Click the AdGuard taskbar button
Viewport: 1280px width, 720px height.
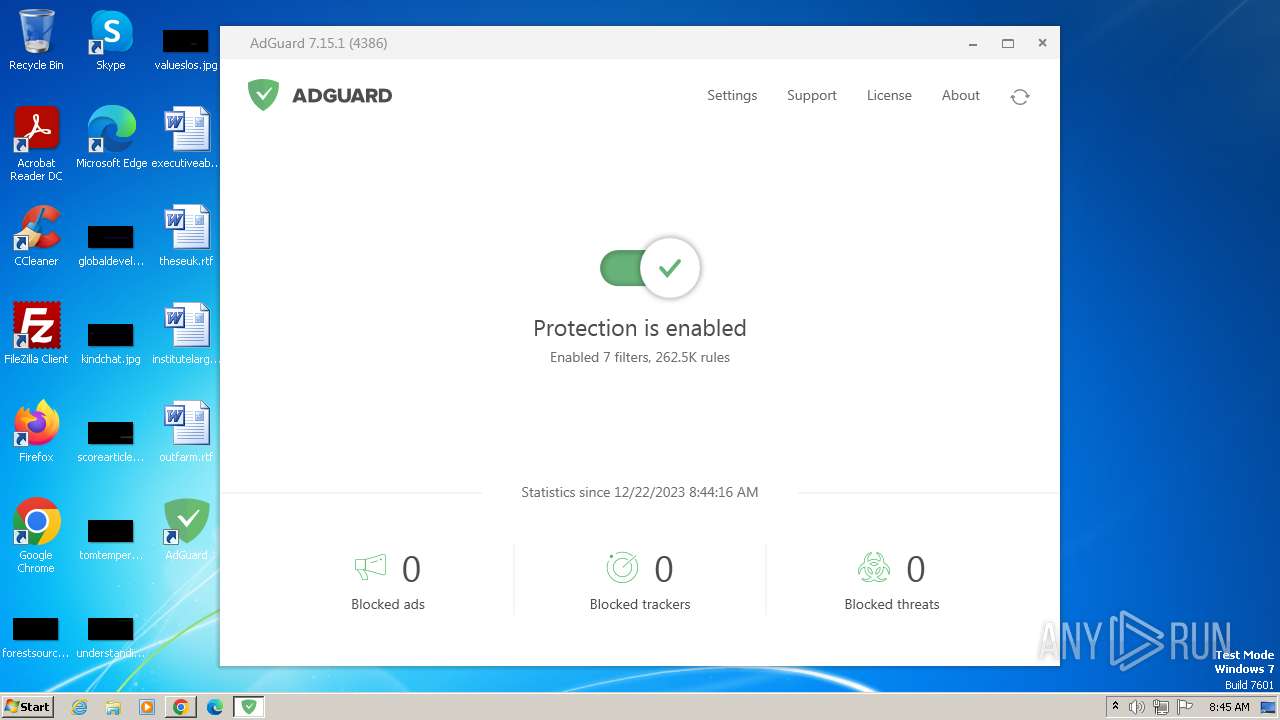(x=249, y=707)
